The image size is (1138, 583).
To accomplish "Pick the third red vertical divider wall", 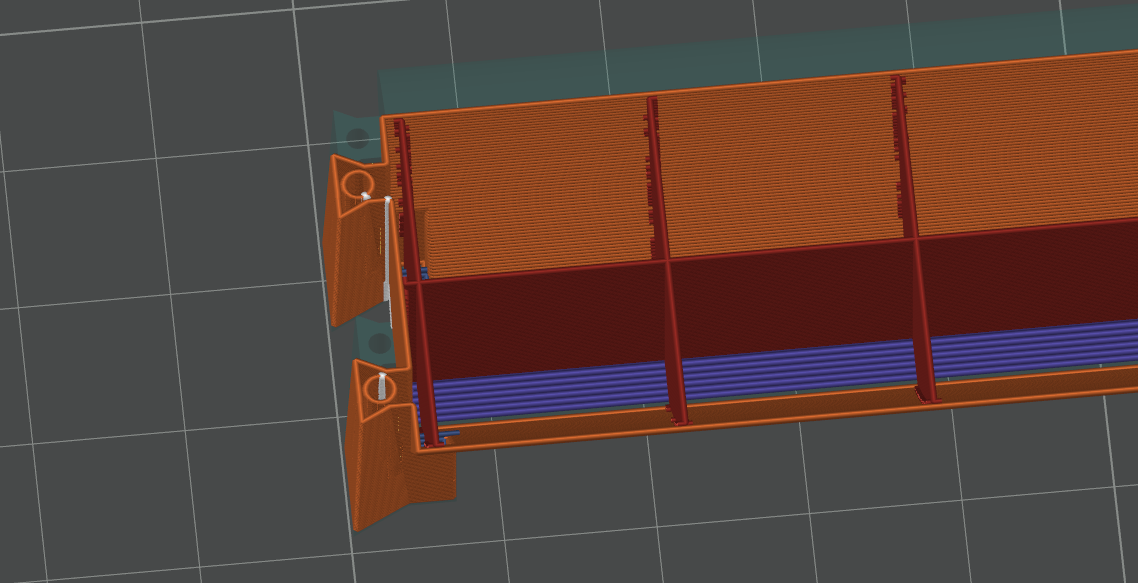I will coord(913,240).
